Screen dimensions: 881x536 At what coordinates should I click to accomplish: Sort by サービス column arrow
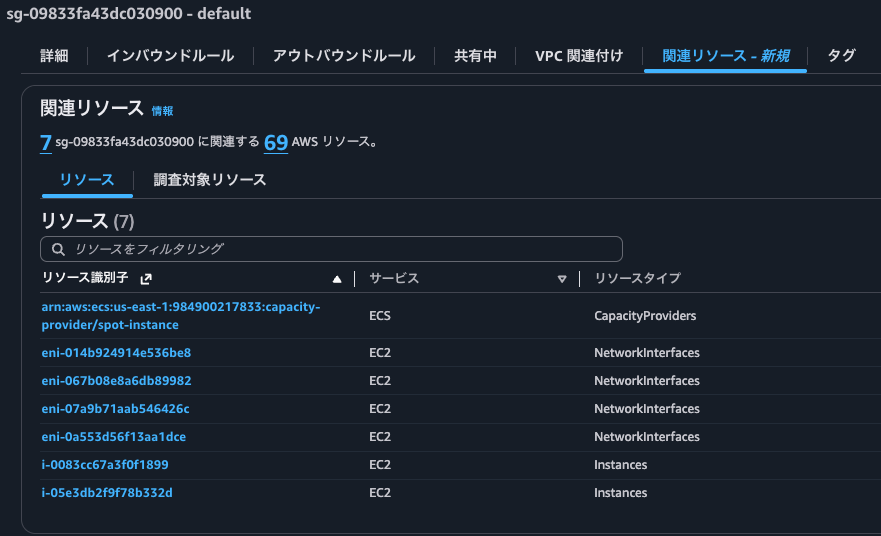(x=561, y=279)
